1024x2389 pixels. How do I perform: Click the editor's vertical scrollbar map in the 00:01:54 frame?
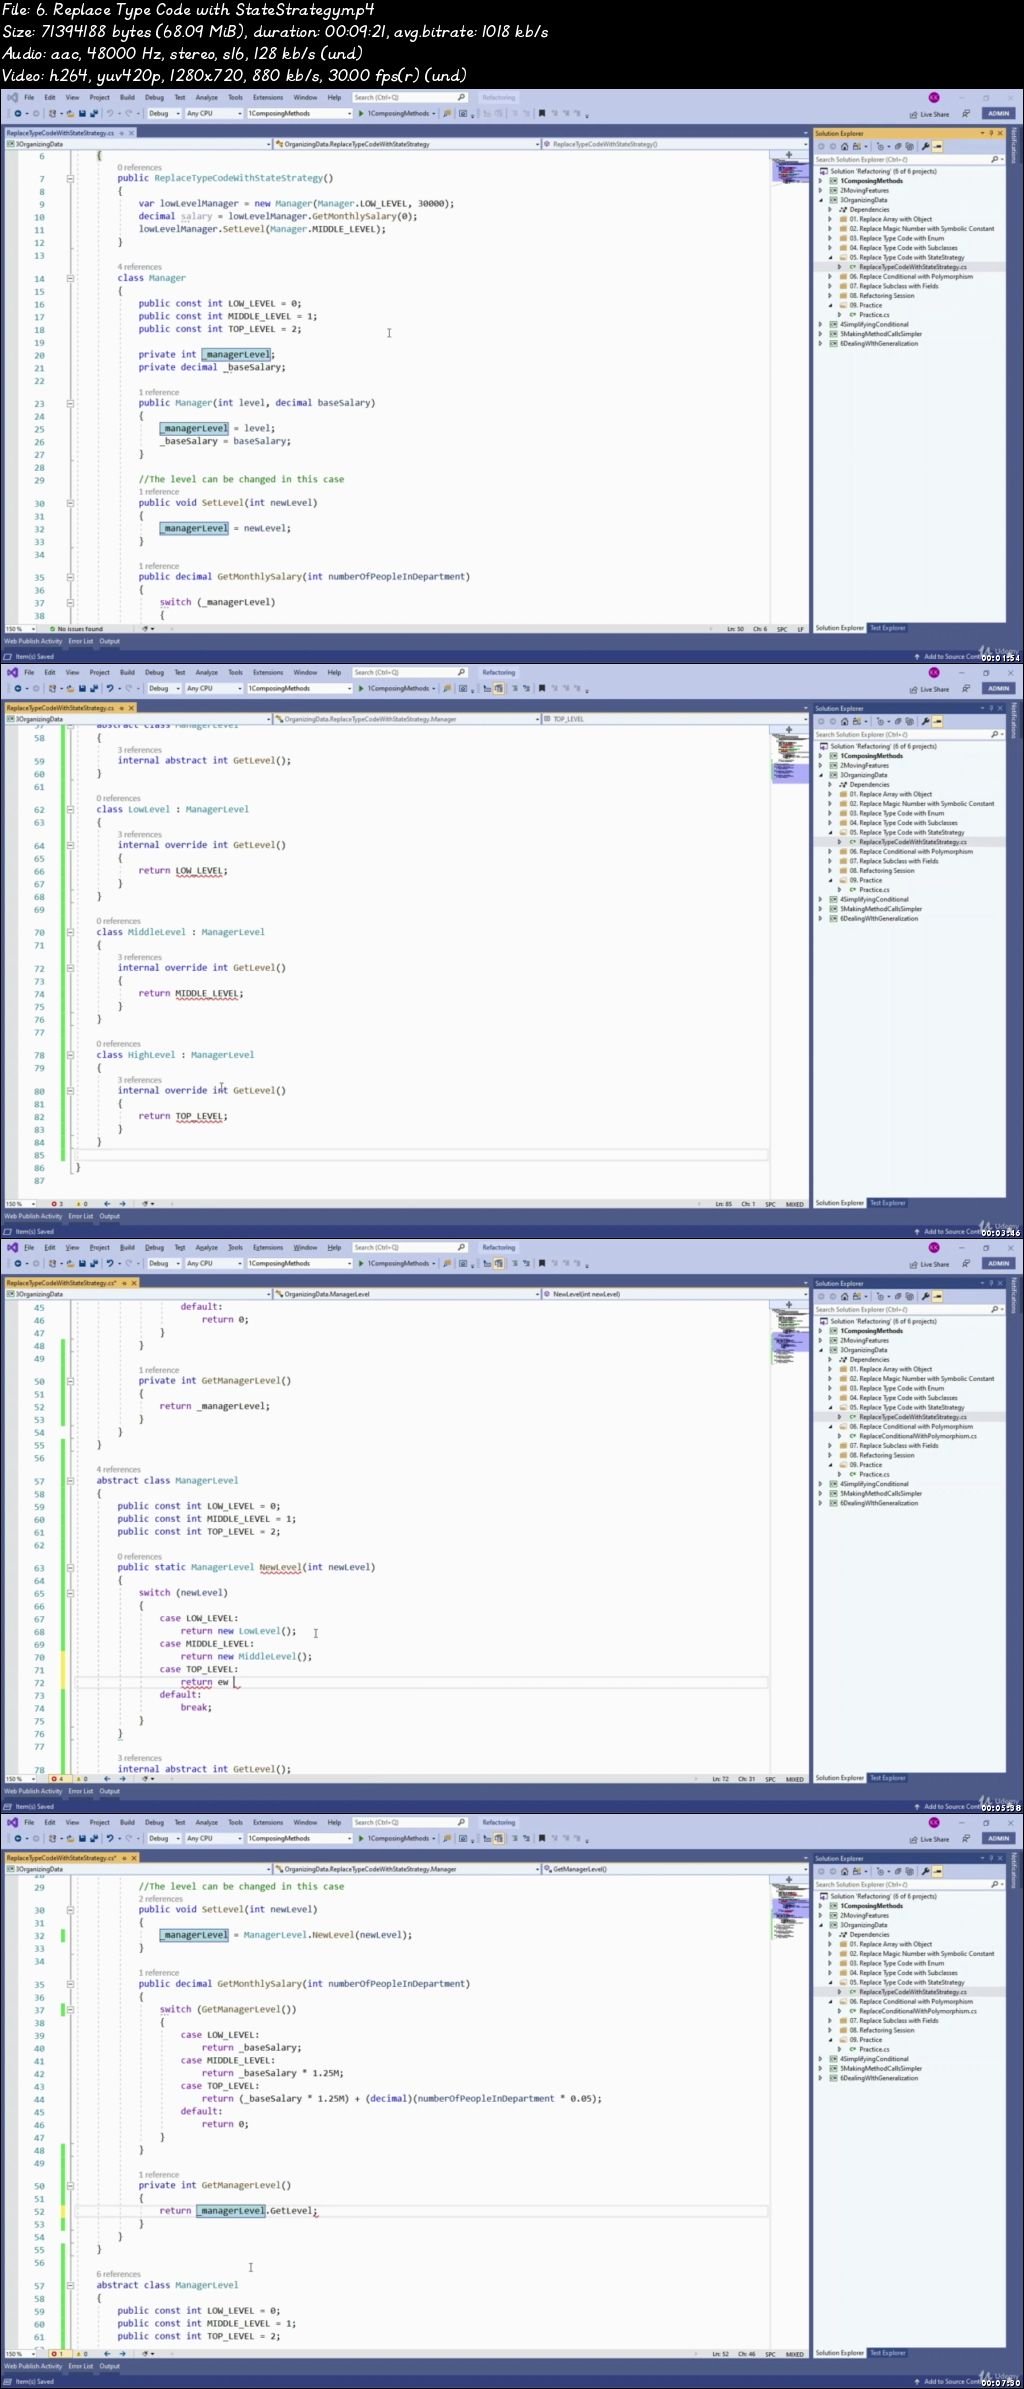click(x=790, y=390)
